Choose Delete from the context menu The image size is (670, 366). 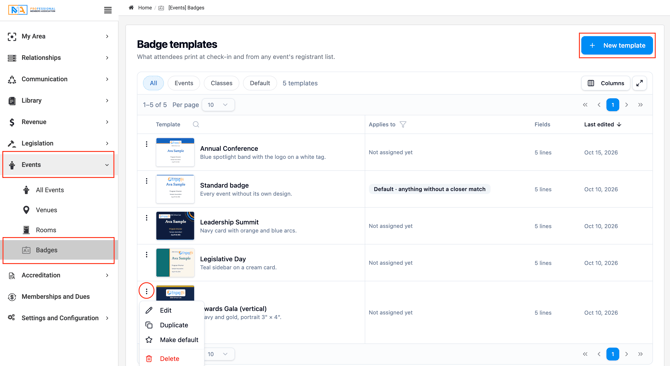[172, 359]
